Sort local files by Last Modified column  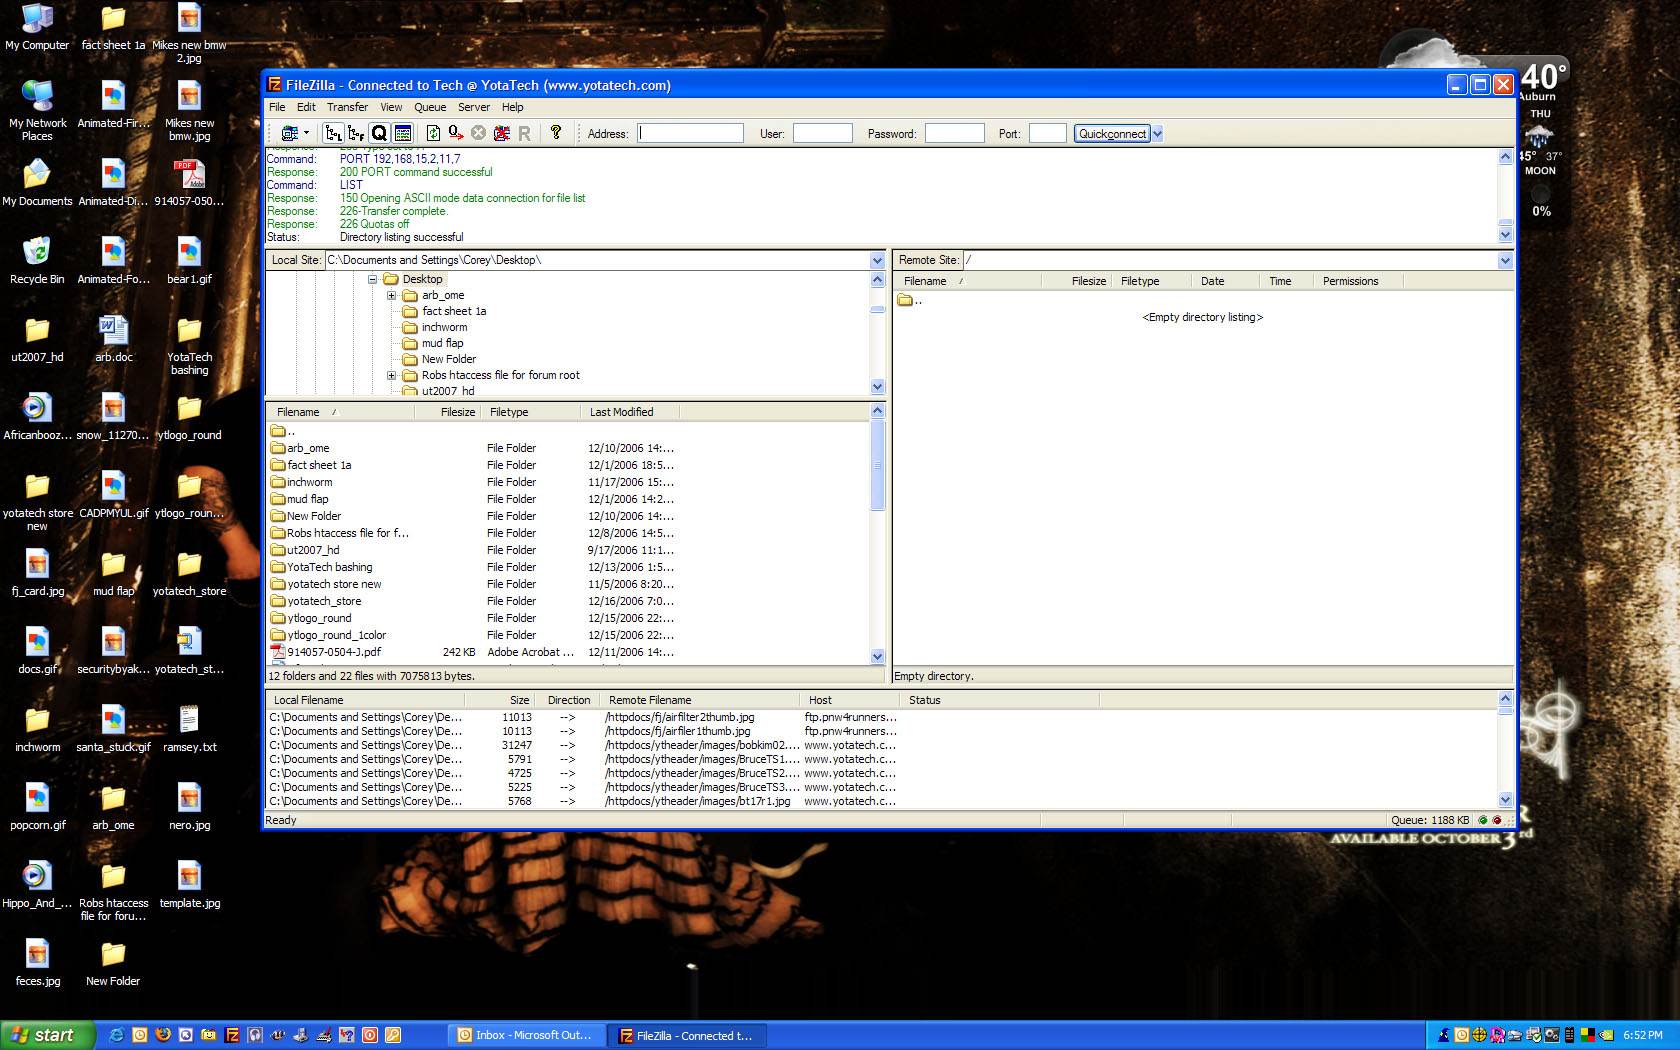[x=630, y=412]
